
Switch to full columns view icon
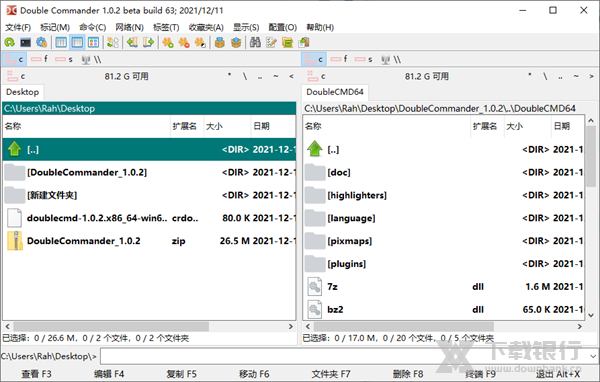77,42
